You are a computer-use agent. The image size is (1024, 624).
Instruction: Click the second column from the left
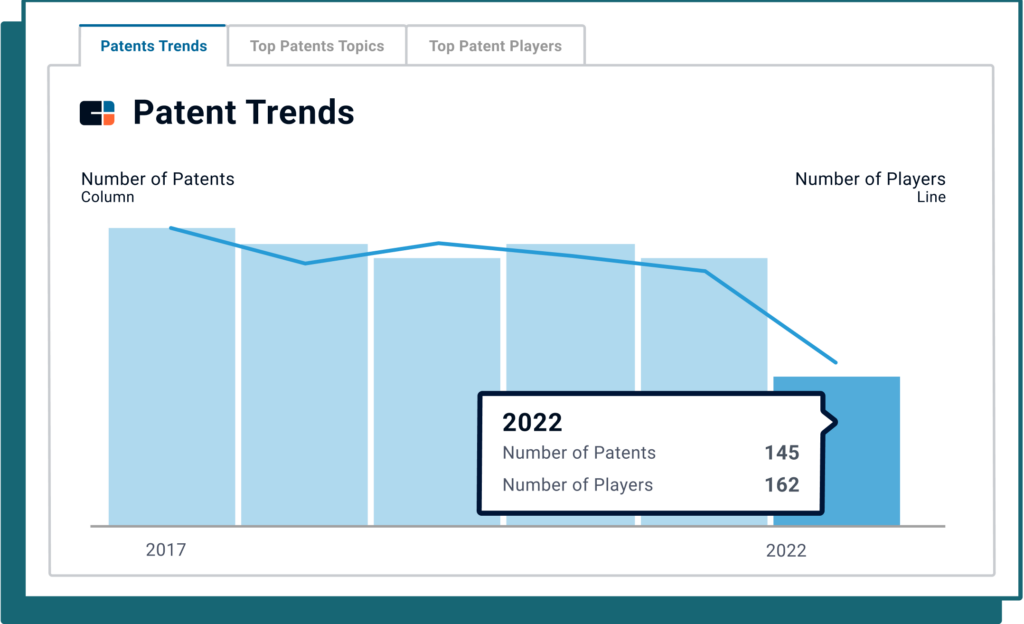(x=304, y=380)
